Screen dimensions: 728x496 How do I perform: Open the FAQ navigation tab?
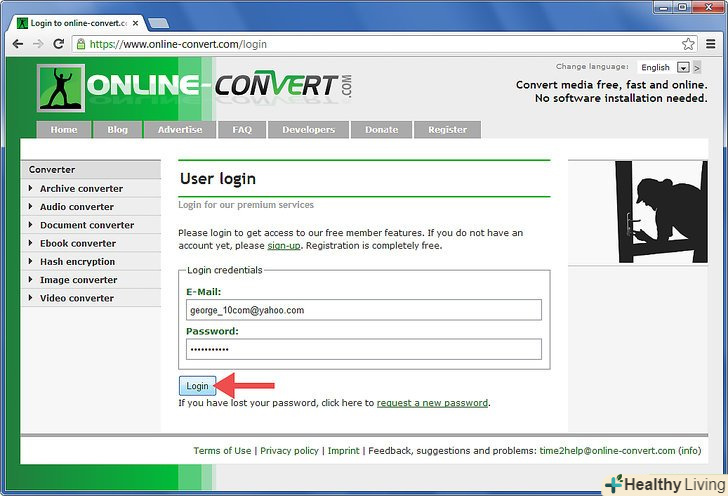242,130
